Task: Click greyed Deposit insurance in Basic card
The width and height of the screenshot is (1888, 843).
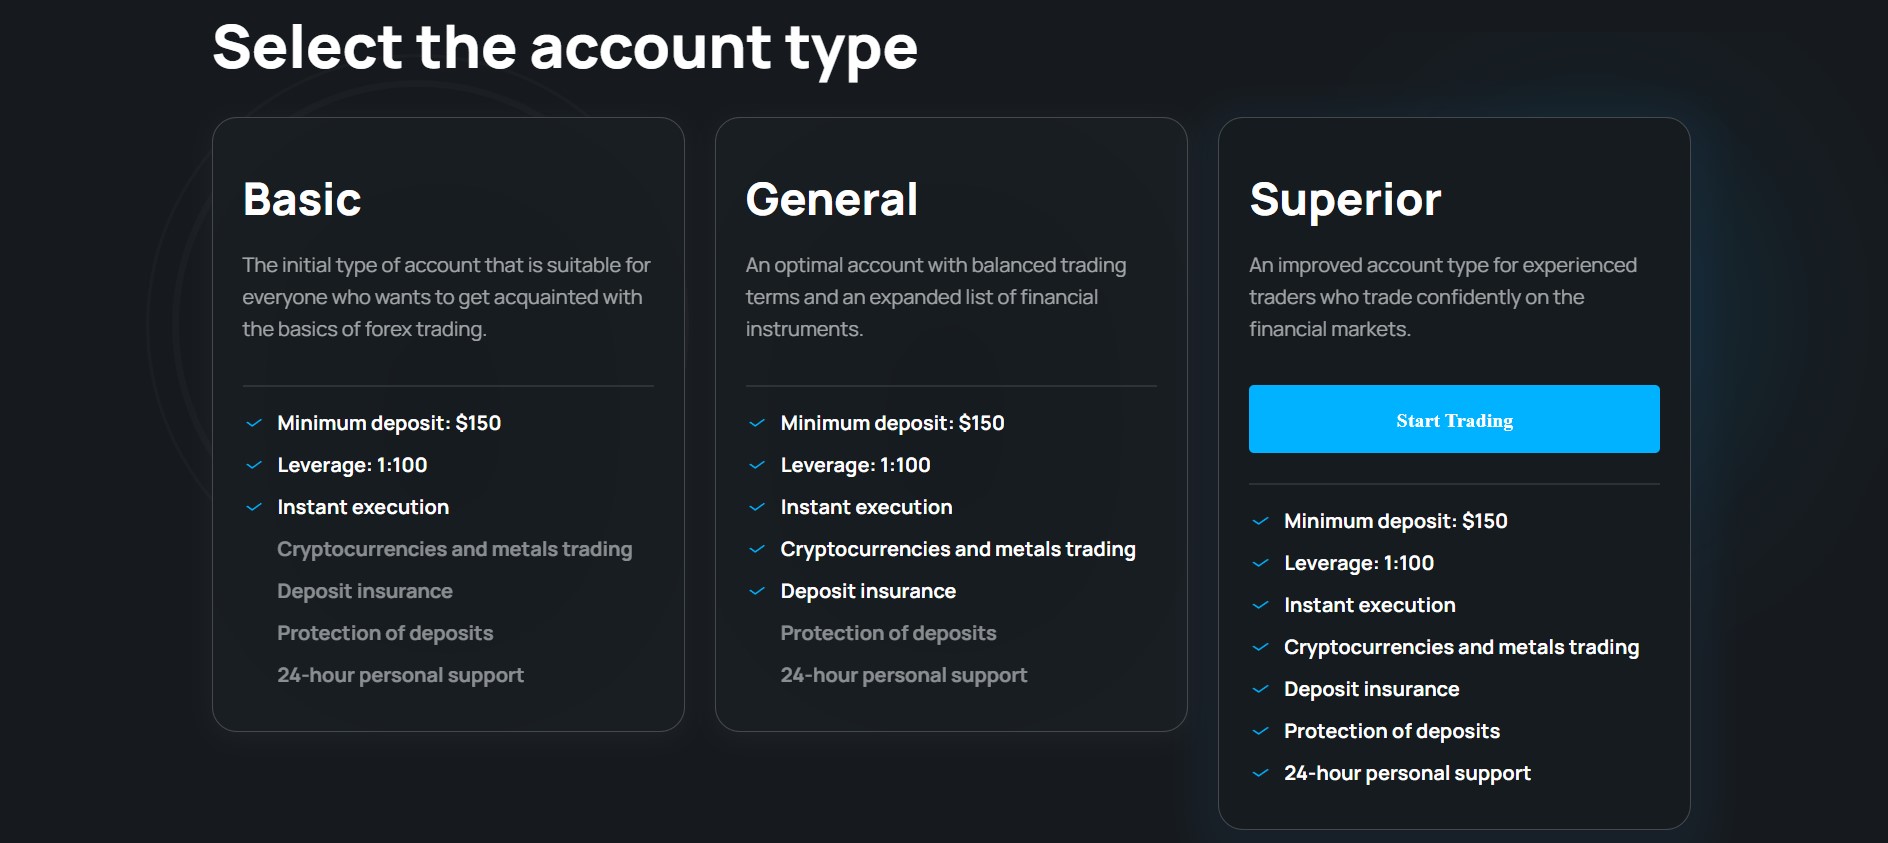Action: (365, 591)
